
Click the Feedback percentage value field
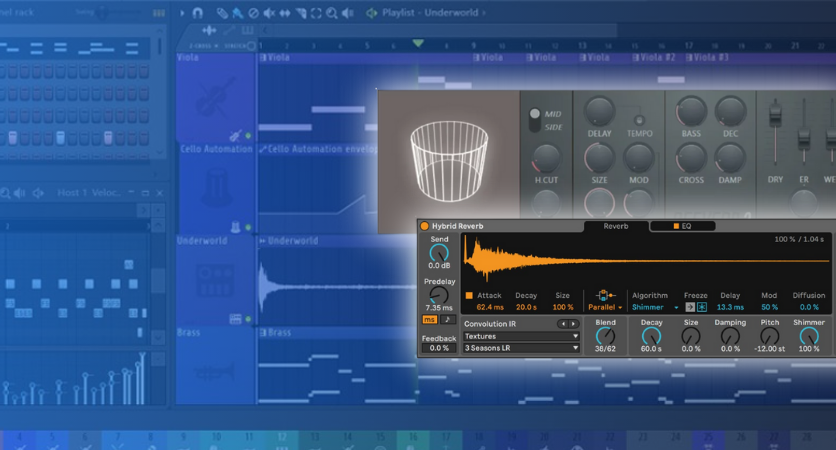[x=439, y=348]
